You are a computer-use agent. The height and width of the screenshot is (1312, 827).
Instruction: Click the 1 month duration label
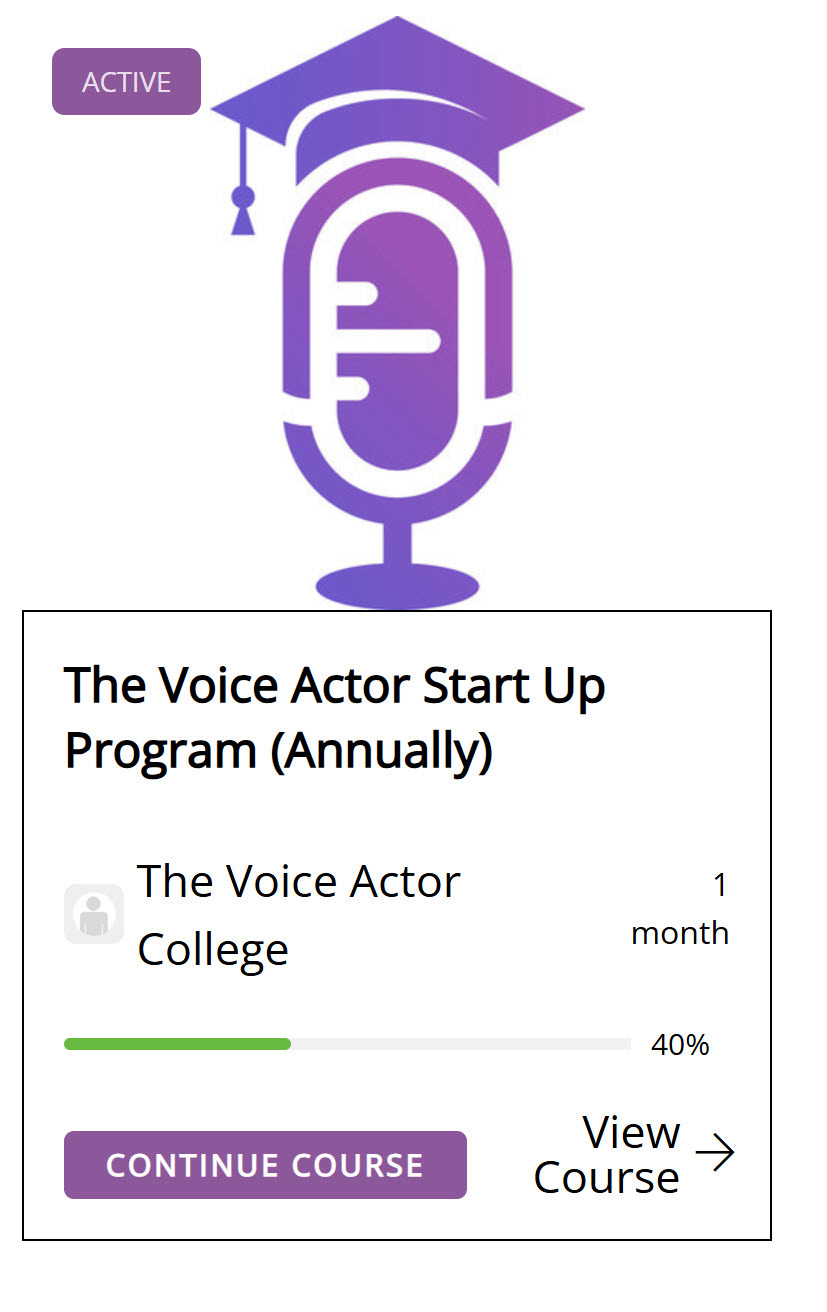680,910
